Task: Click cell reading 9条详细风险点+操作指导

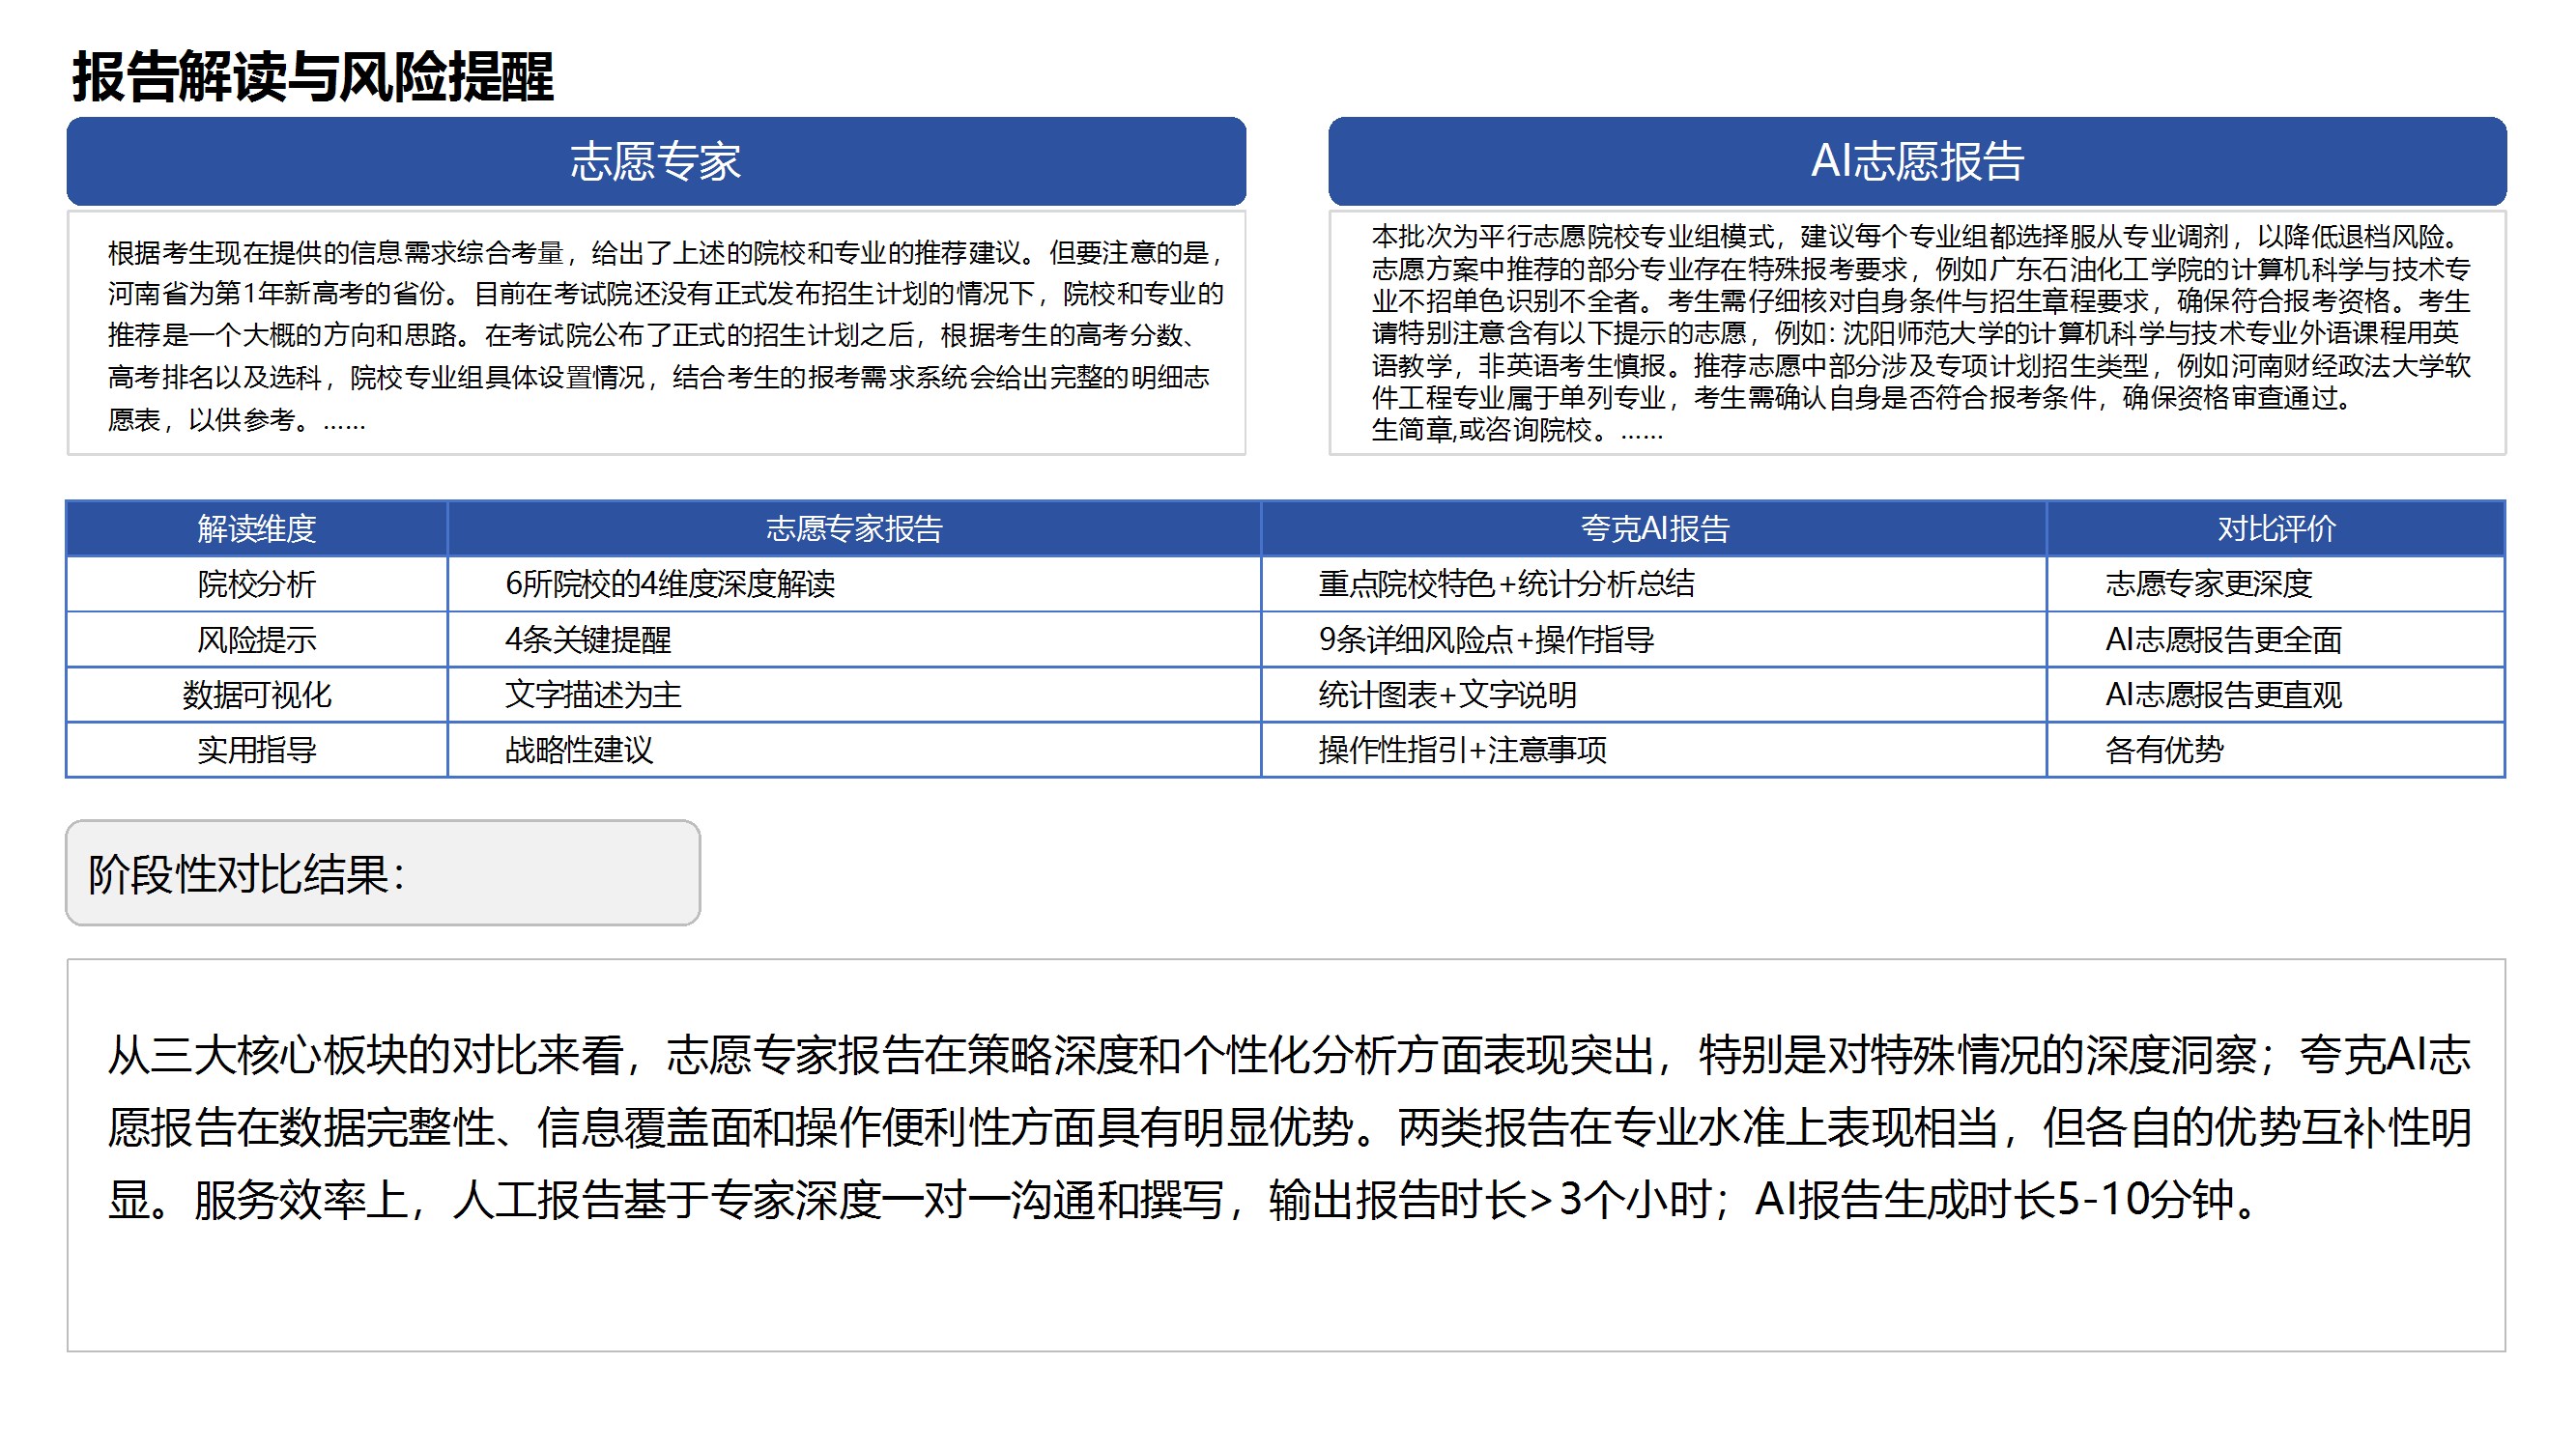Action: click(x=1485, y=639)
